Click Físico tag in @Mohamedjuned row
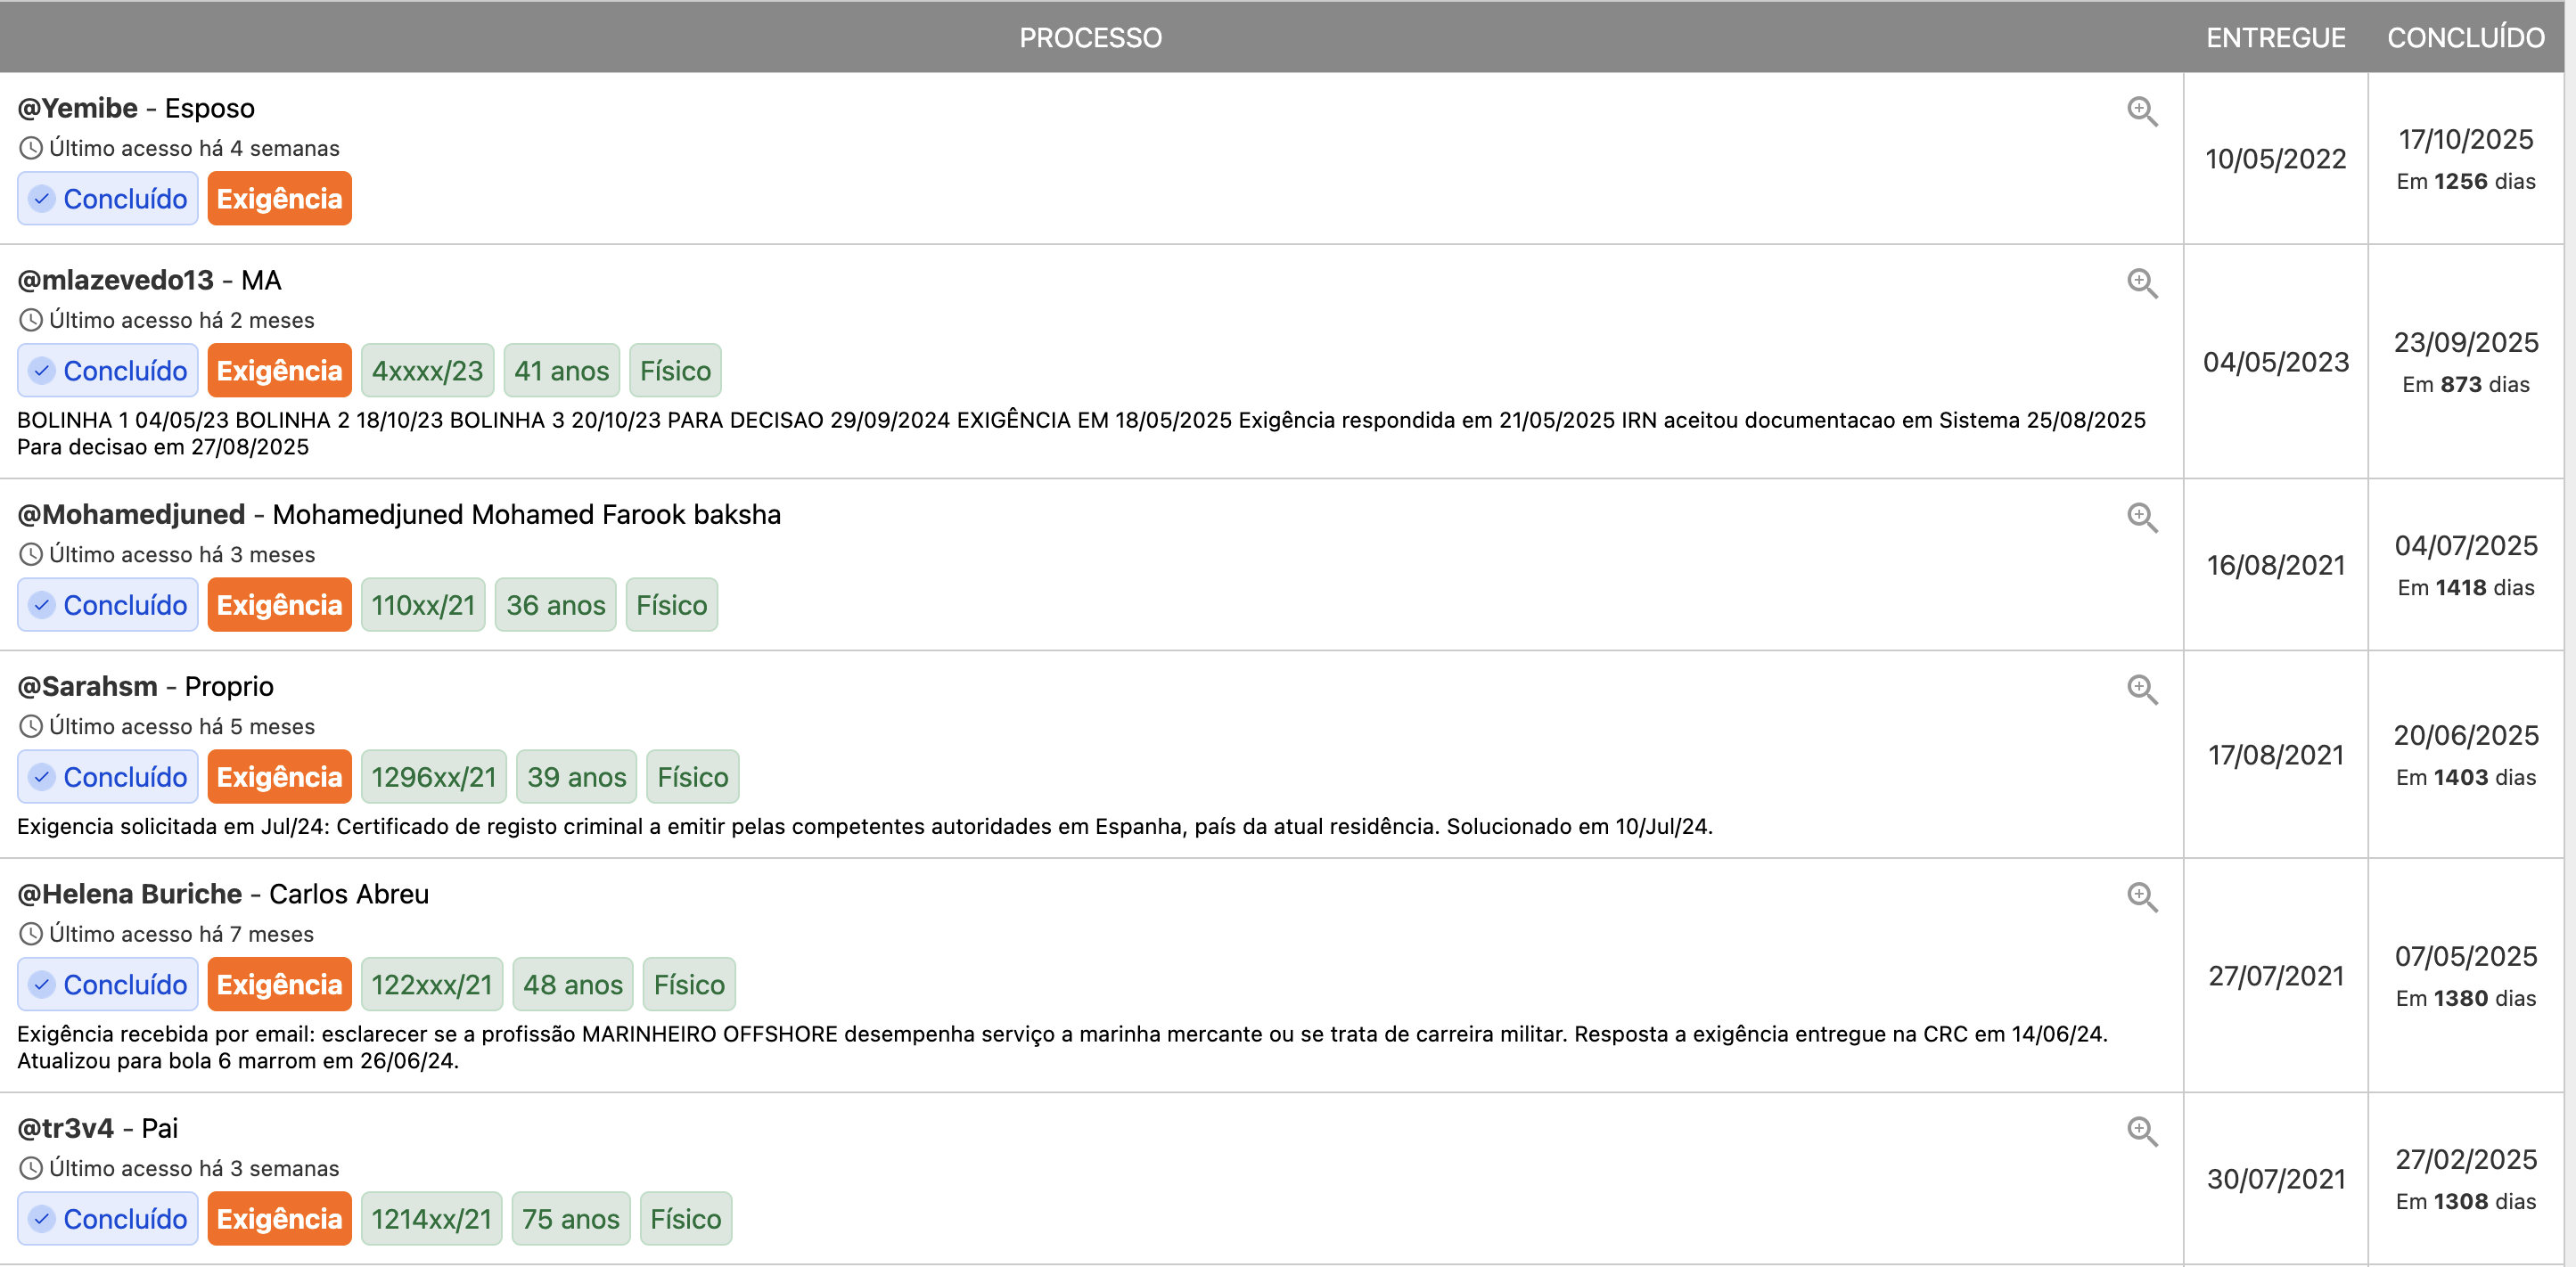The height and width of the screenshot is (1267, 2576). coord(671,605)
